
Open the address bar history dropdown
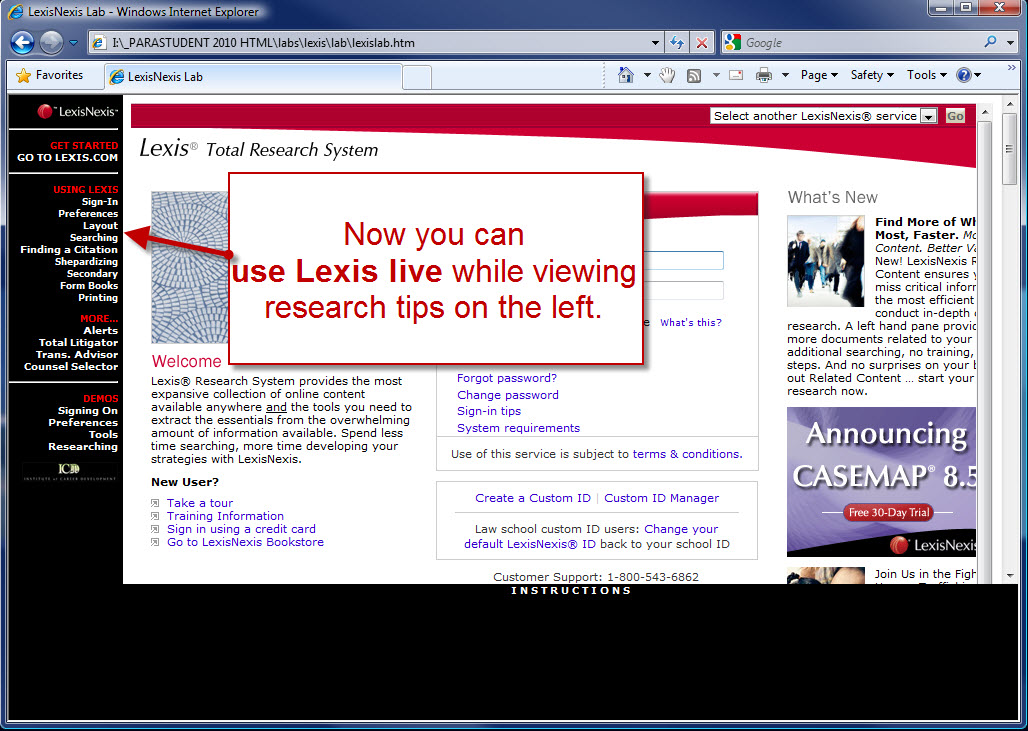(x=655, y=42)
